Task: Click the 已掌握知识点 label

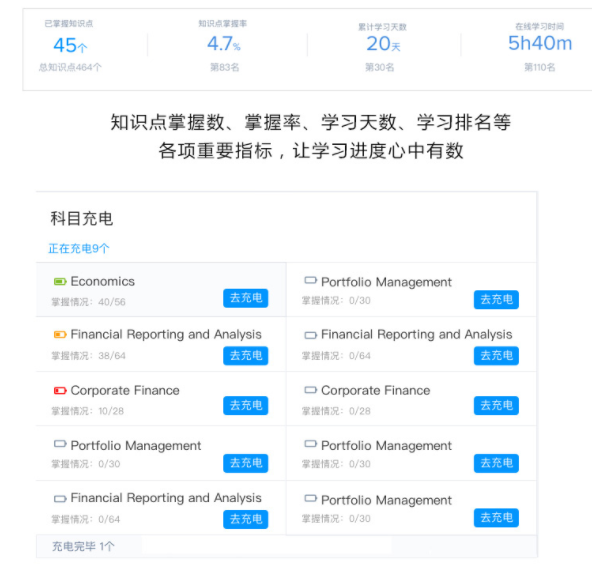Action: (x=69, y=24)
